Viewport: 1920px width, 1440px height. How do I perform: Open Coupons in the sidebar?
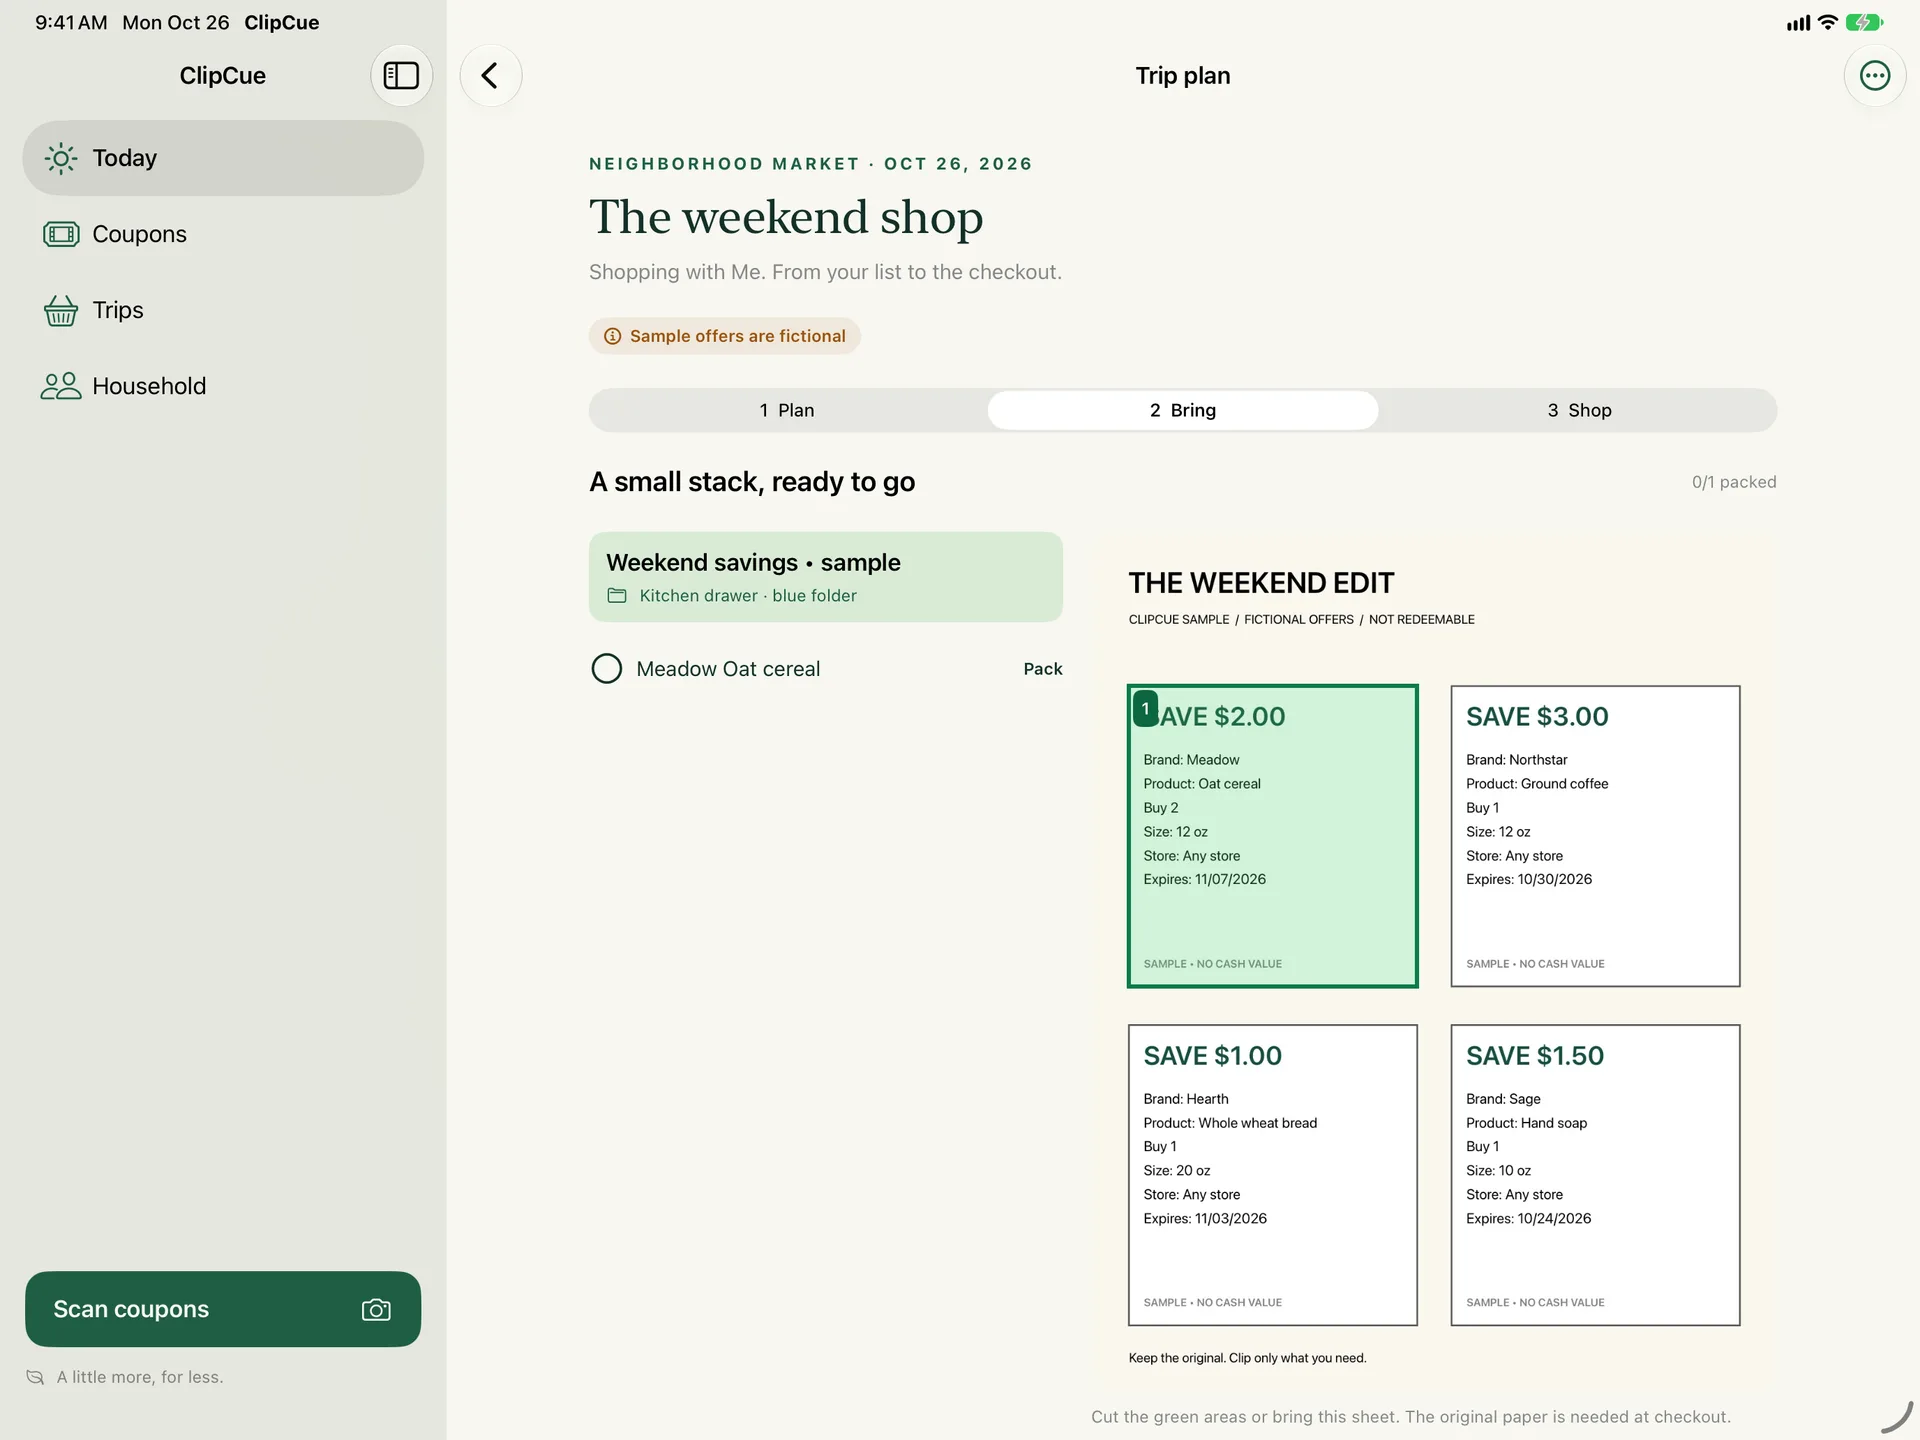(x=223, y=234)
